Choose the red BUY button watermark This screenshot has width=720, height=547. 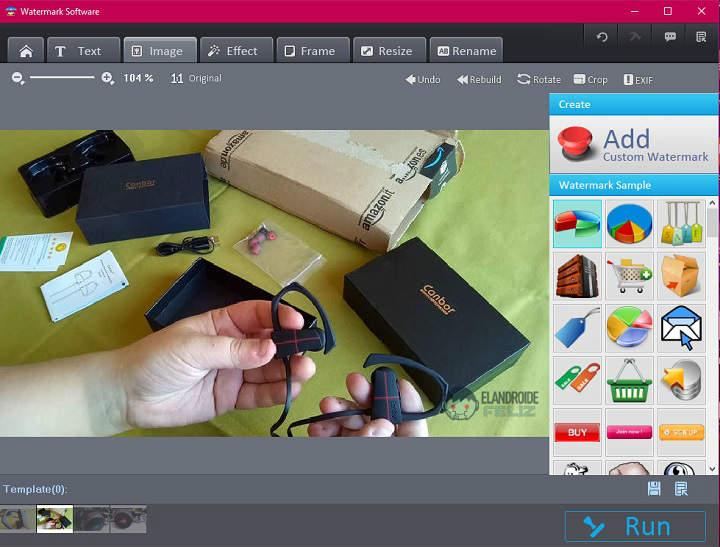click(577, 433)
